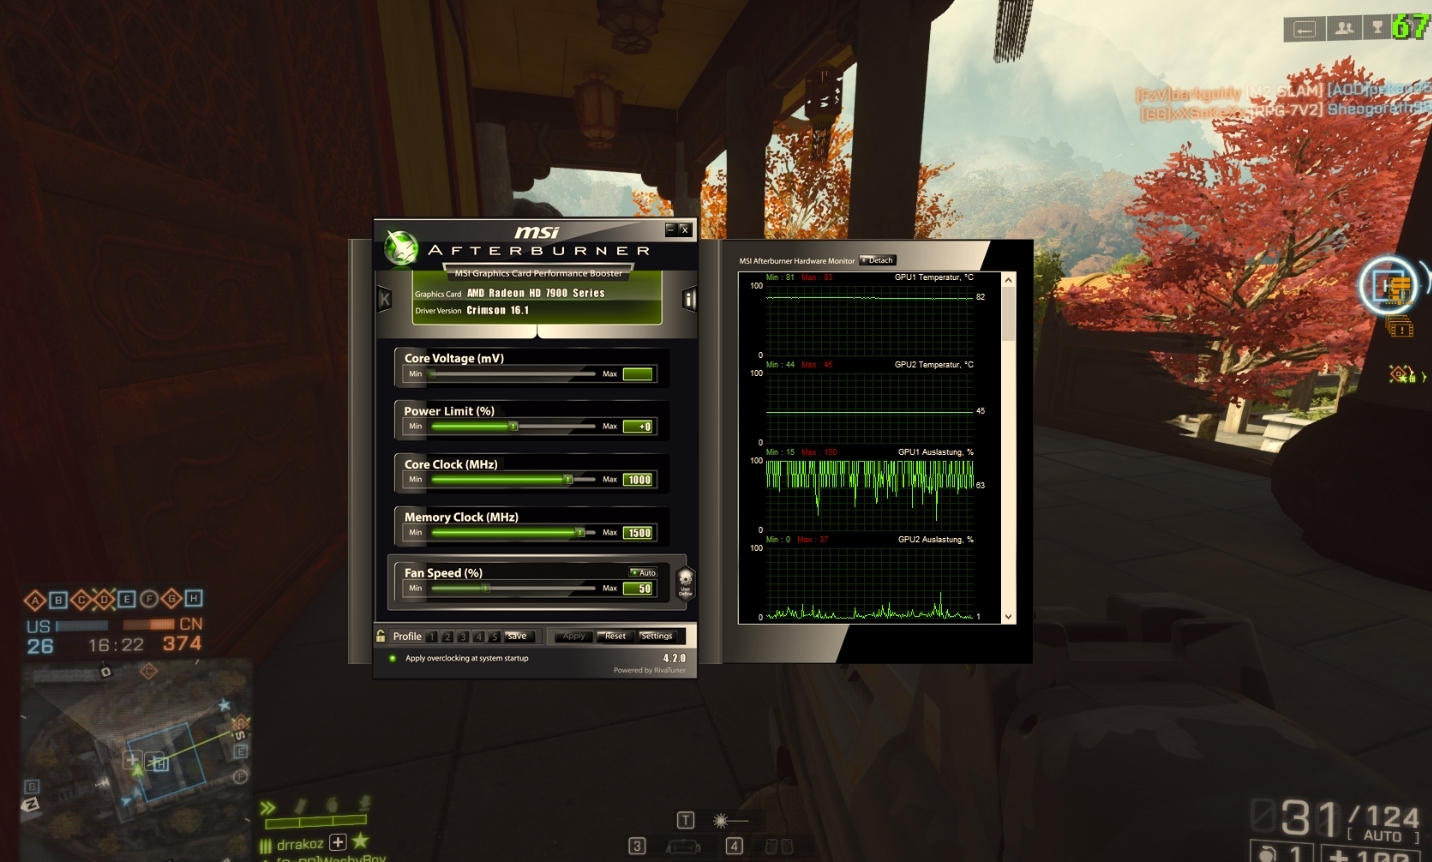Screen dimensions: 1432x862
Task: Open the info panel with the i button
Action: click(689, 298)
